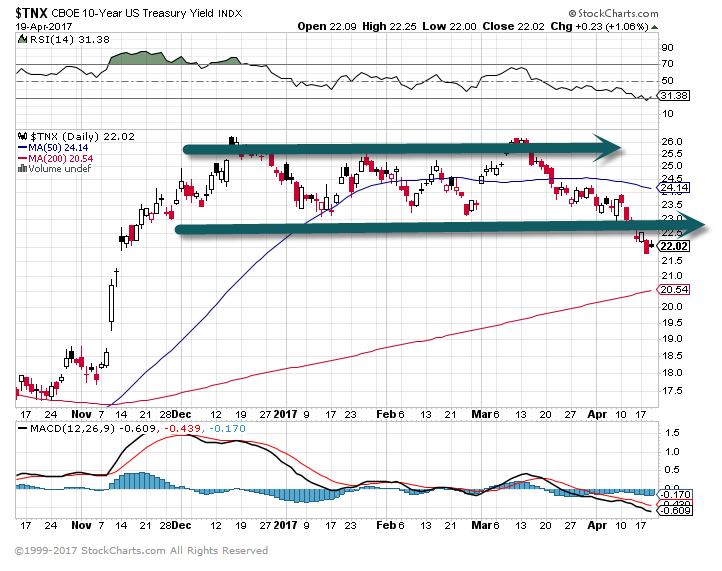
Task: Click the 10 level on the RSI axis
Action: click(667, 114)
